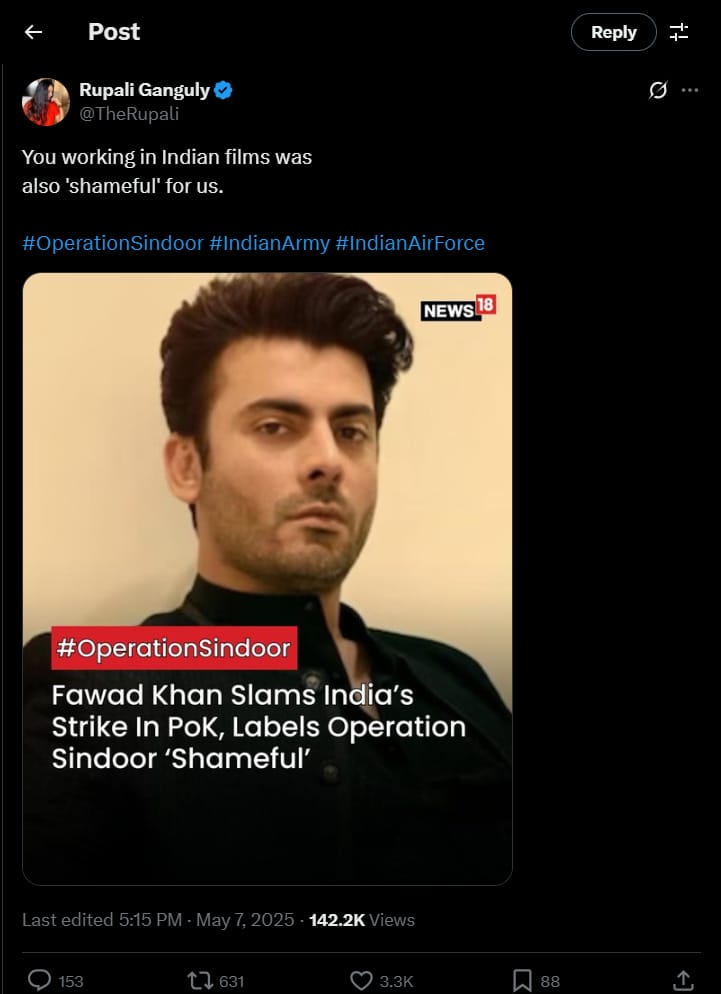Screen dimensions: 721x994
Task: Bookmark this post
Action: click(x=521, y=981)
